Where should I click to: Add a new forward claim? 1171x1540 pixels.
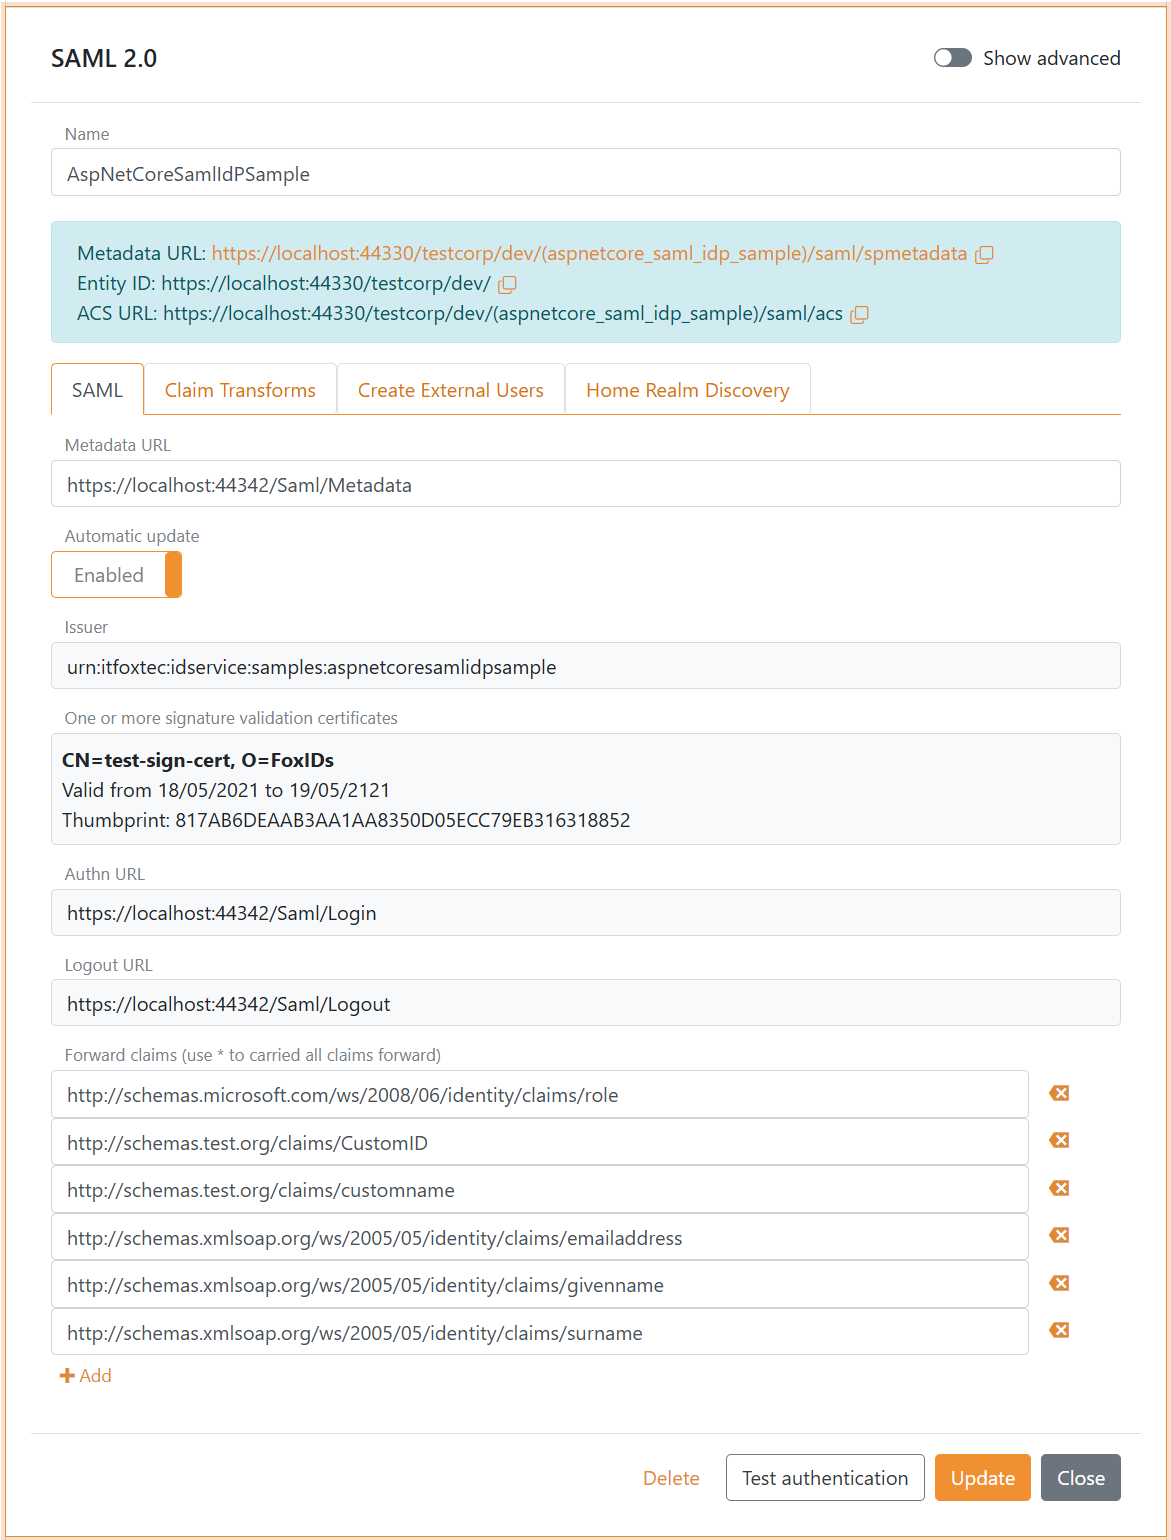pos(86,1375)
